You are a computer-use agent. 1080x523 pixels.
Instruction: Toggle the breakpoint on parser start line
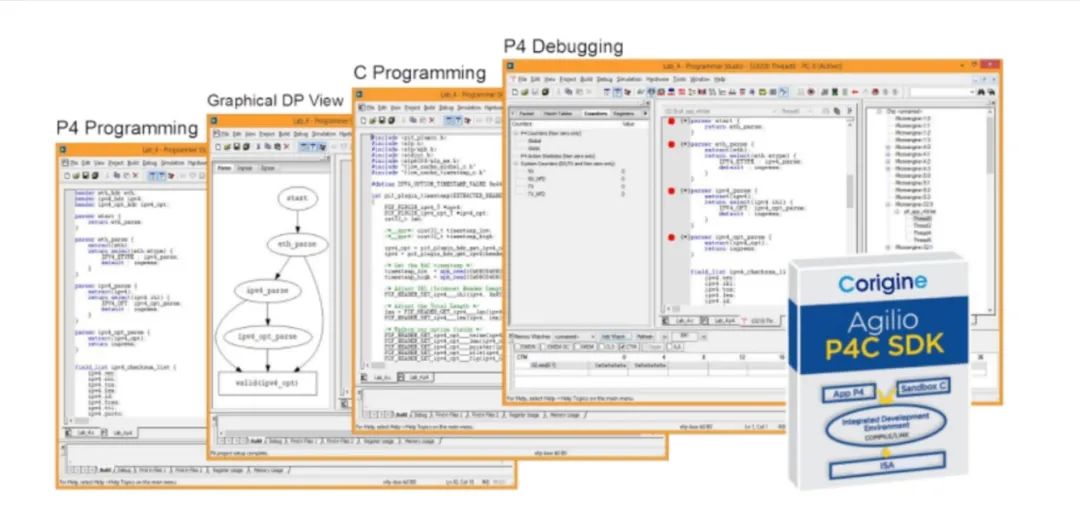[x=671, y=121]
